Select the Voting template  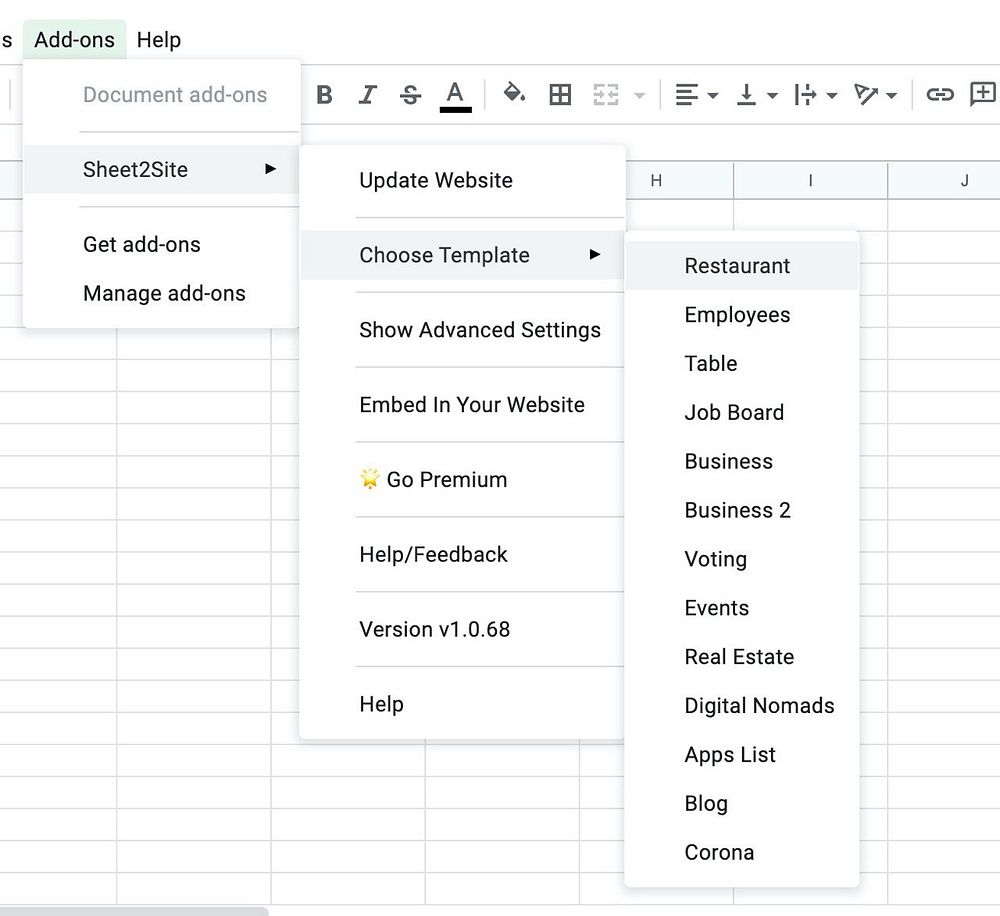point(742,559)
